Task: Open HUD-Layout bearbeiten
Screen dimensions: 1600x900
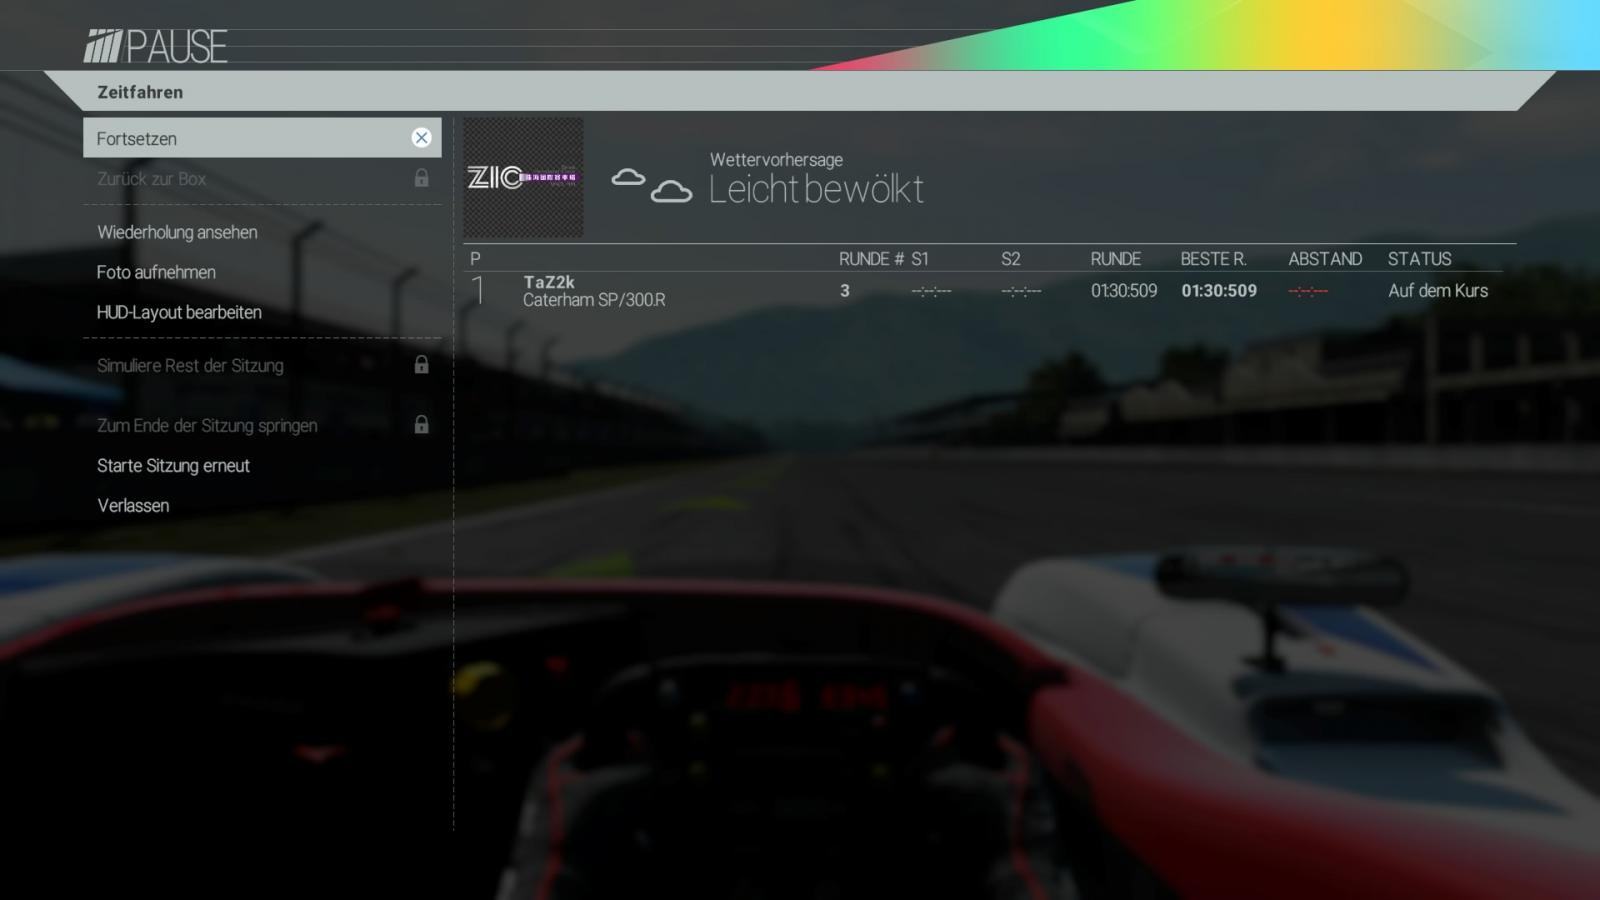Action: point(179,312)
